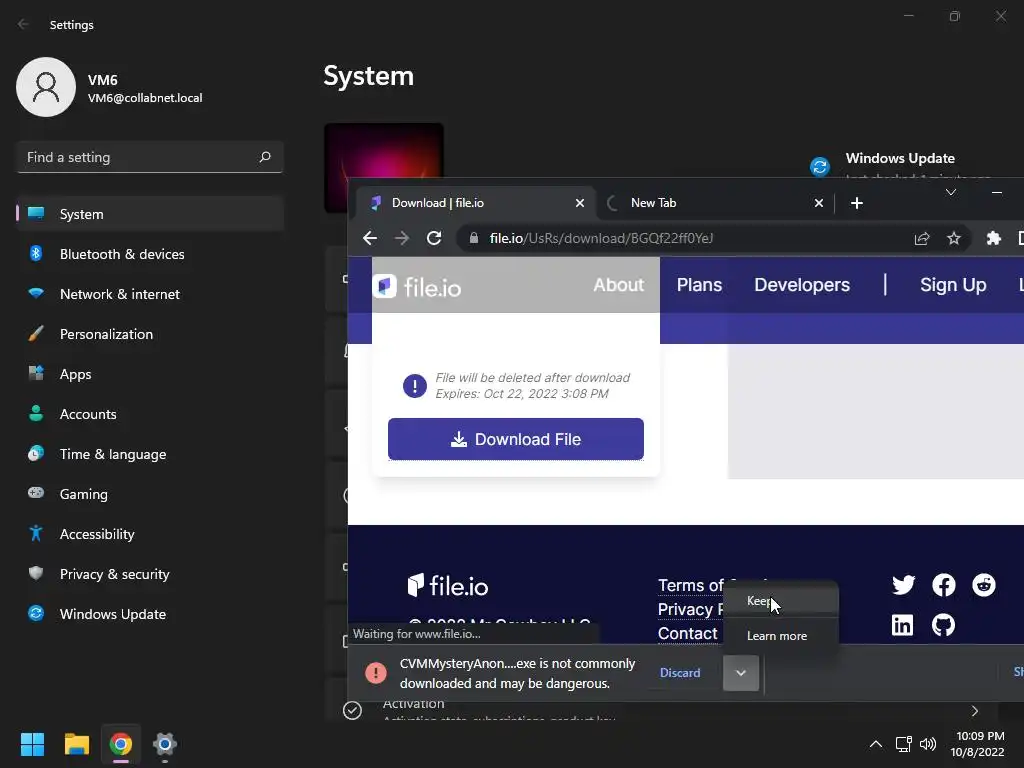1024x768 pixels.
Task: Click the Find a setting search box
Action: [150, 157]
